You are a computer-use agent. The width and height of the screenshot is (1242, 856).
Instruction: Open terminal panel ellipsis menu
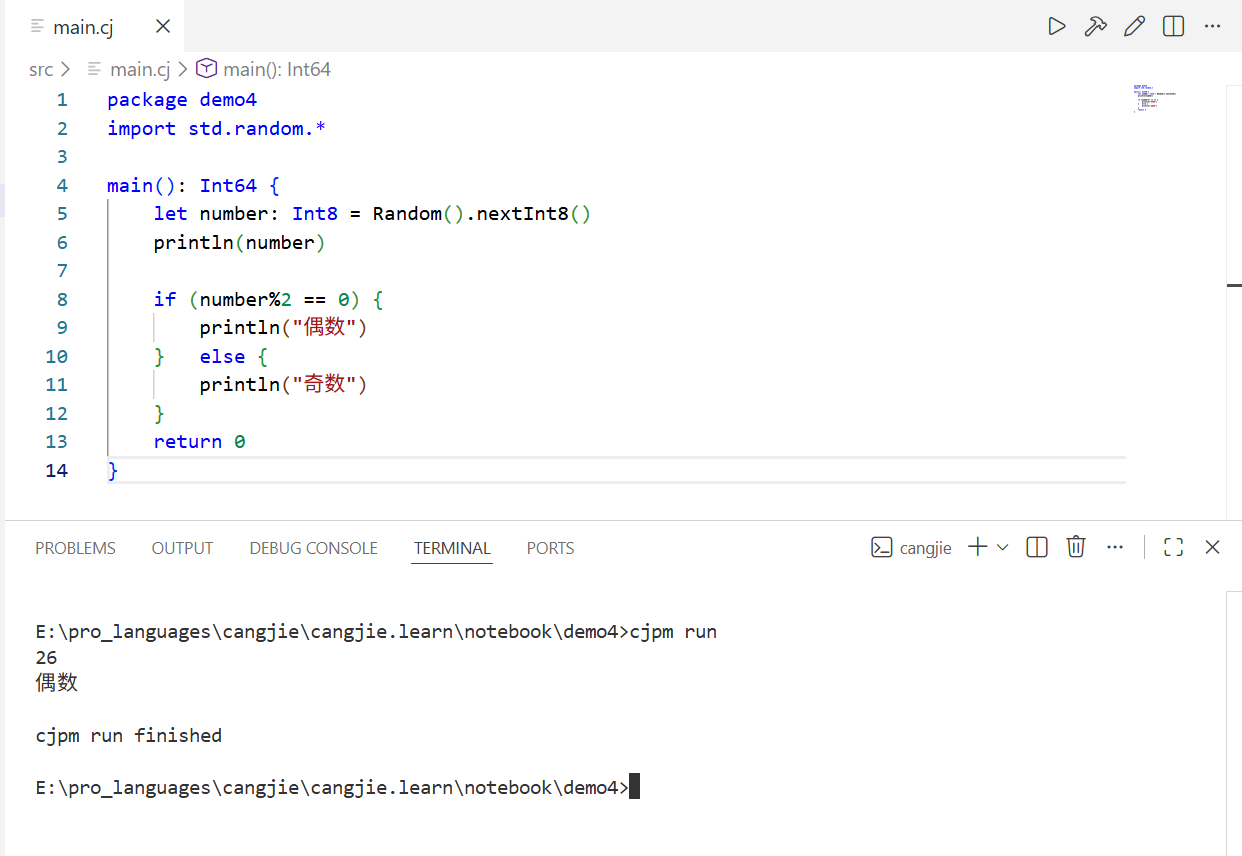(1115, 547)
